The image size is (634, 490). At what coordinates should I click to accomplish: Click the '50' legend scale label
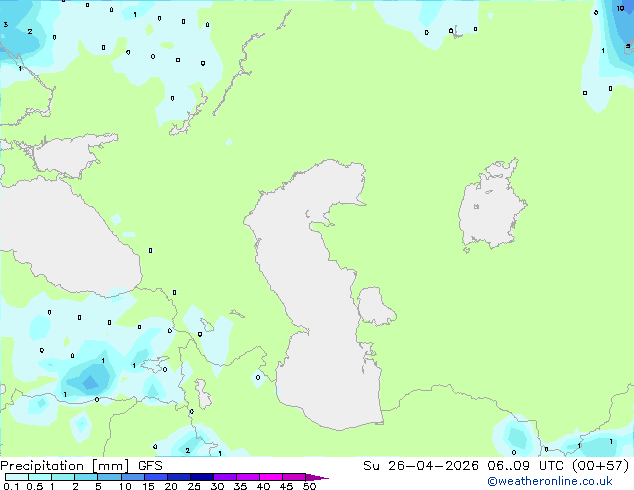coord(309,486)
